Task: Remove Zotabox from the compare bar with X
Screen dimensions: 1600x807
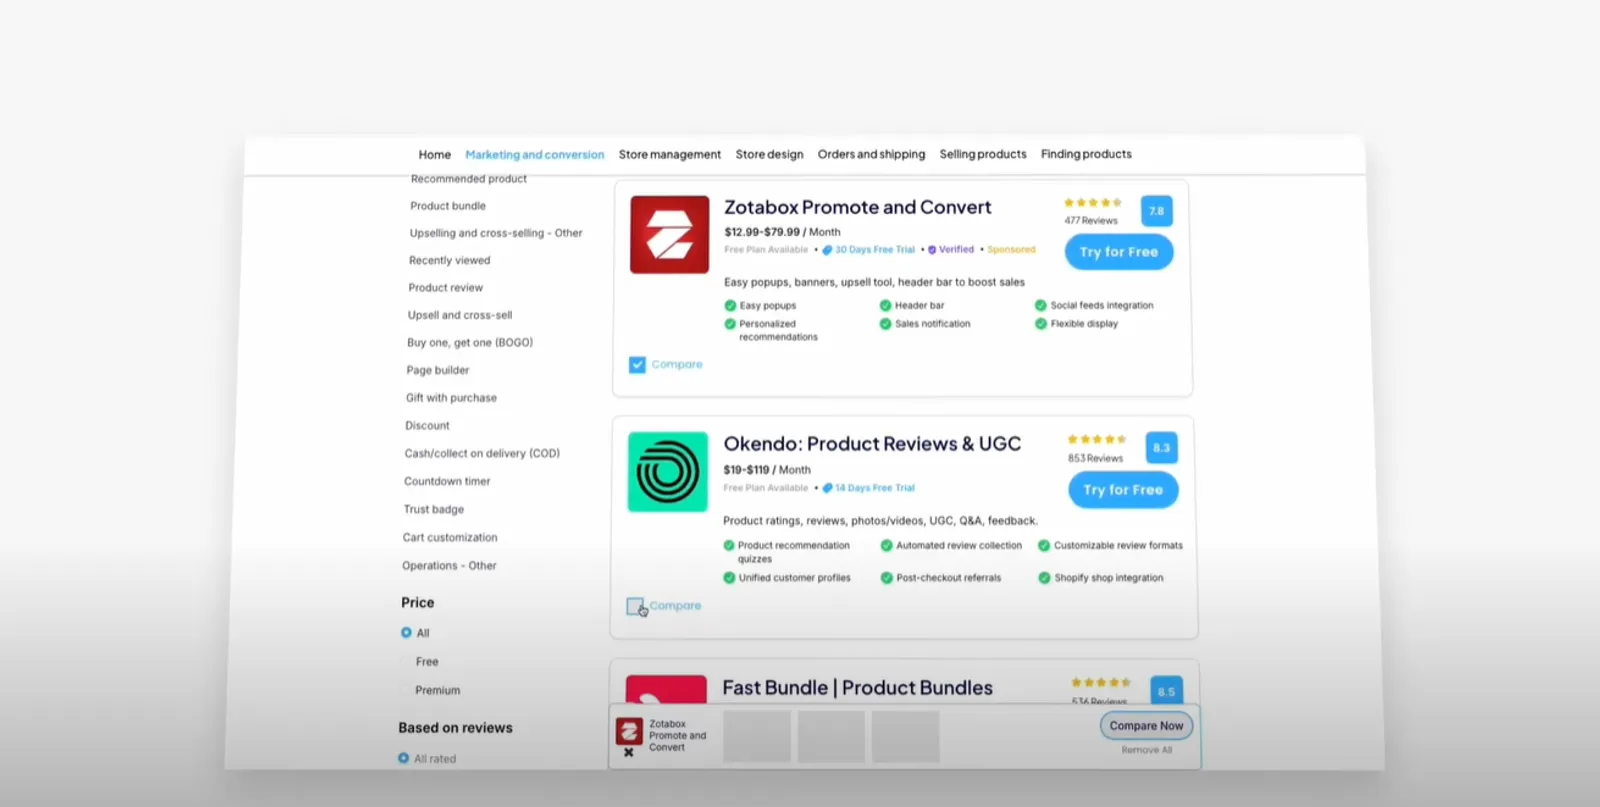Action: (x=628, y=753)
